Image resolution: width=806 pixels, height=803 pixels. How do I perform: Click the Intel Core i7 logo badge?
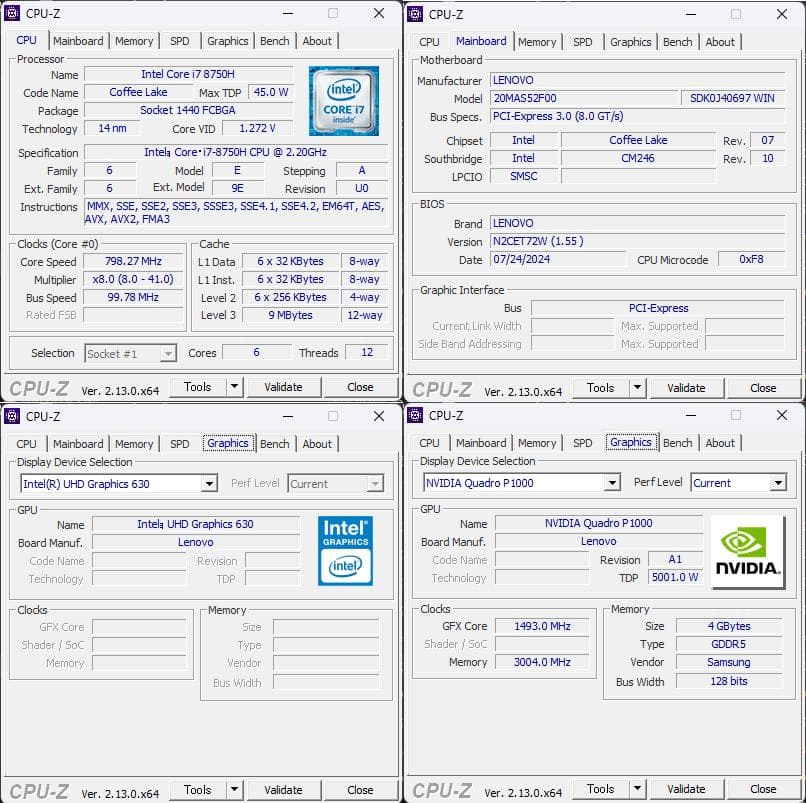[x=344, y=101]
